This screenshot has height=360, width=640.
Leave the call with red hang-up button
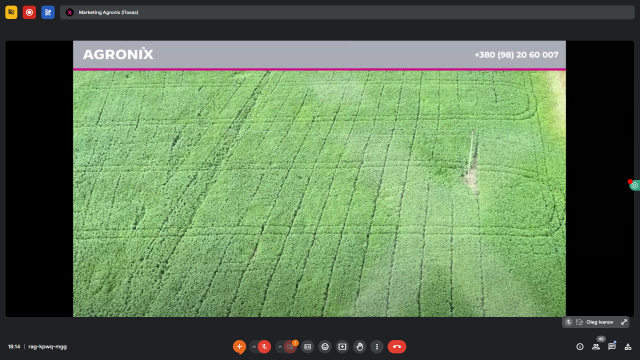tap(397, 347)
